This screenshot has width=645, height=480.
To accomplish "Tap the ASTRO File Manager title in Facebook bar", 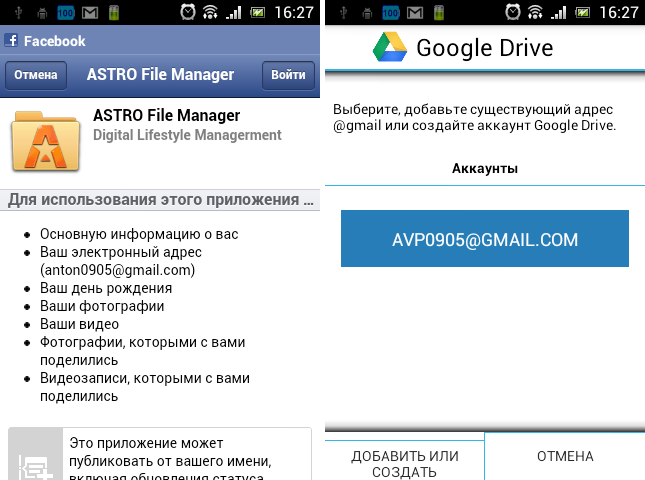I will 160,74.
